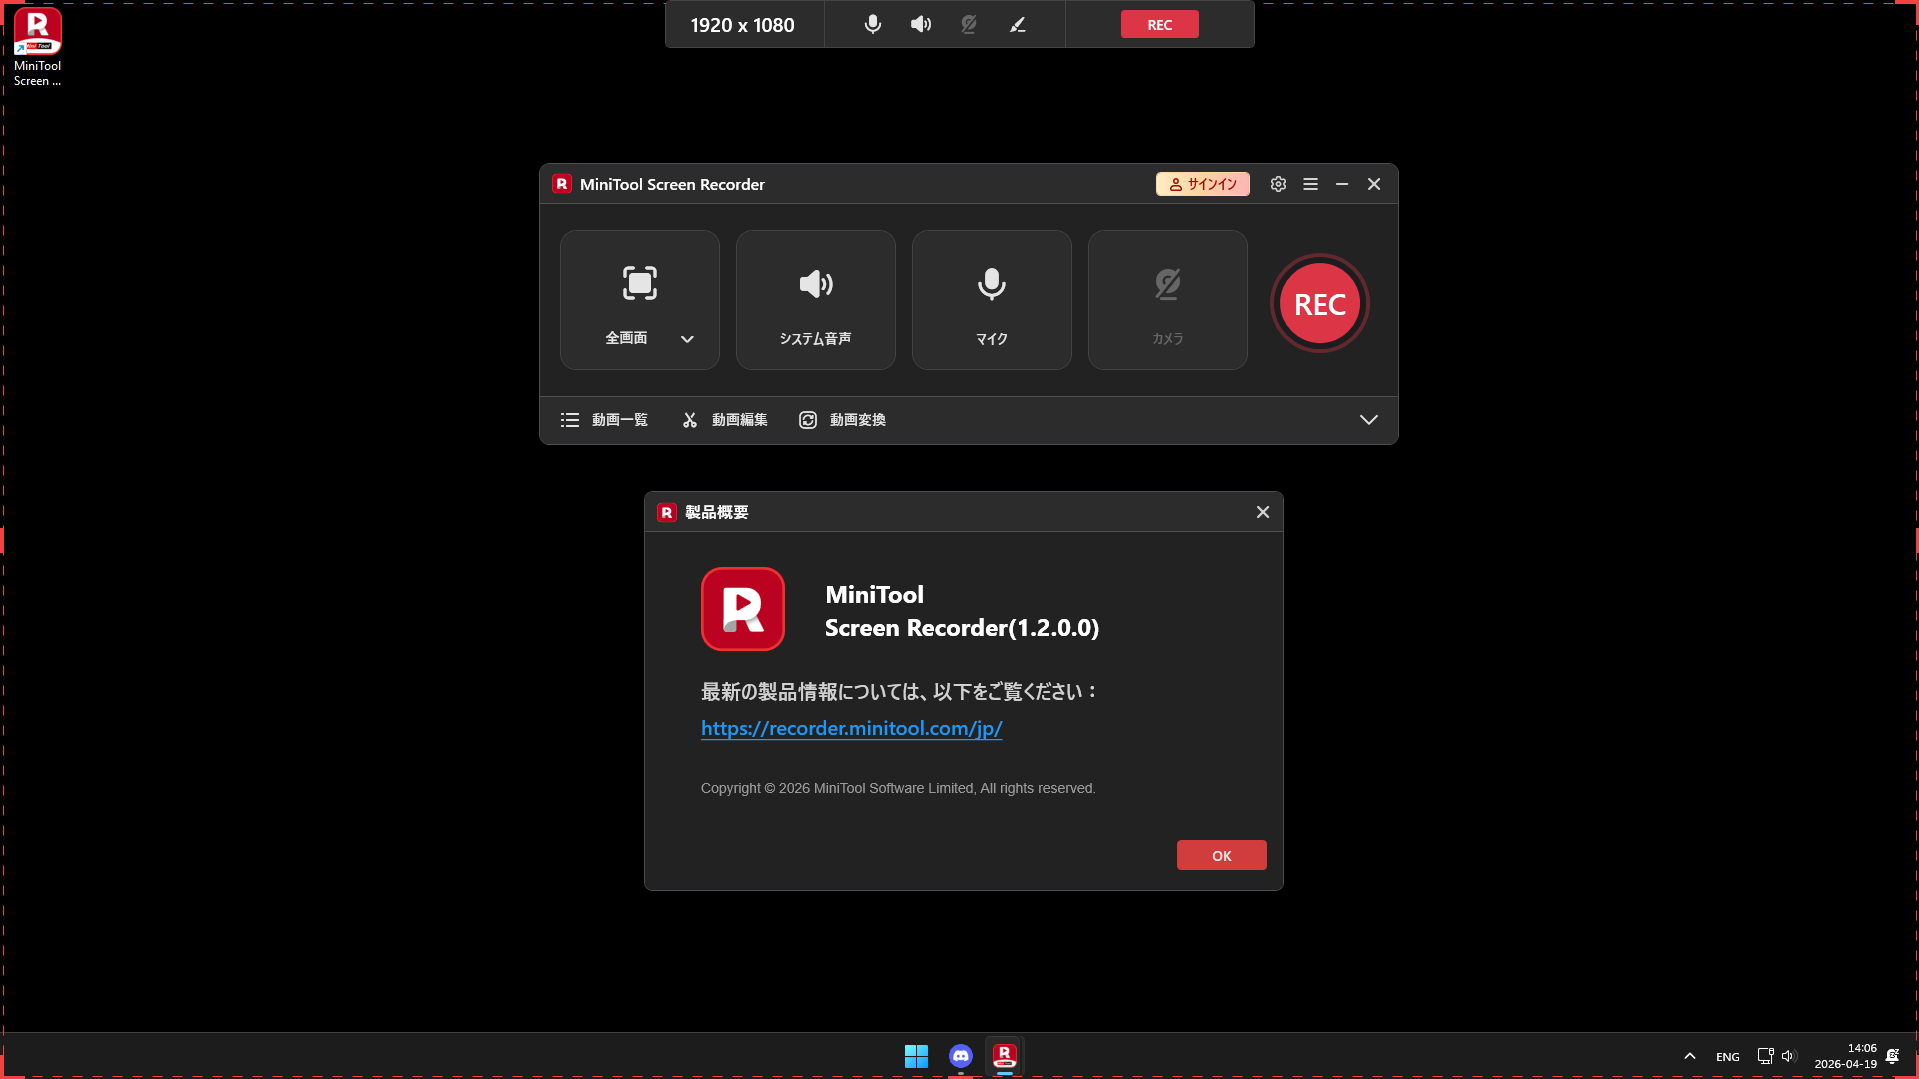Open the hamburger menu in title bar
This screenshot has width=1919, height=1079.
1310,184
